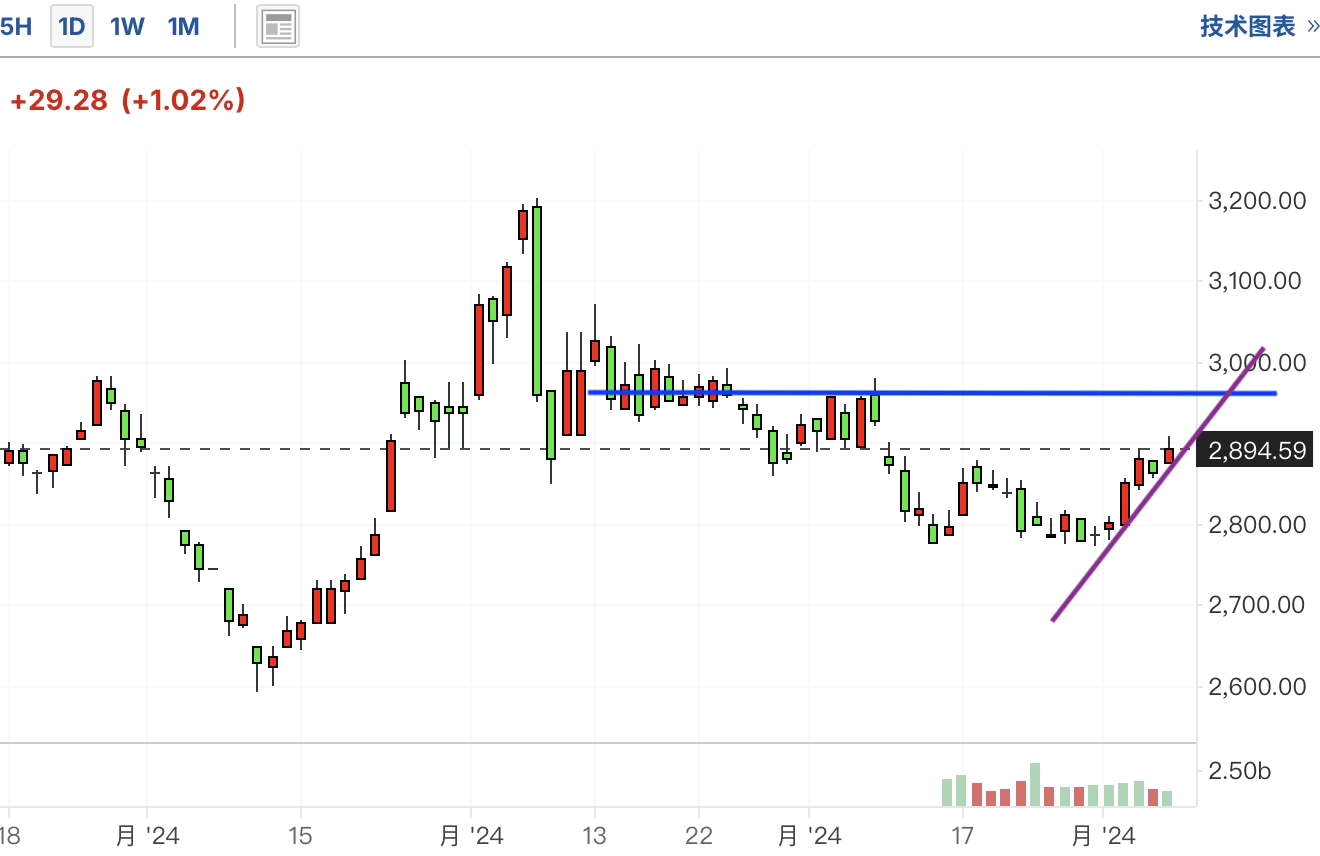Click the date label 13 on time axis

click(x=595, y=835)
